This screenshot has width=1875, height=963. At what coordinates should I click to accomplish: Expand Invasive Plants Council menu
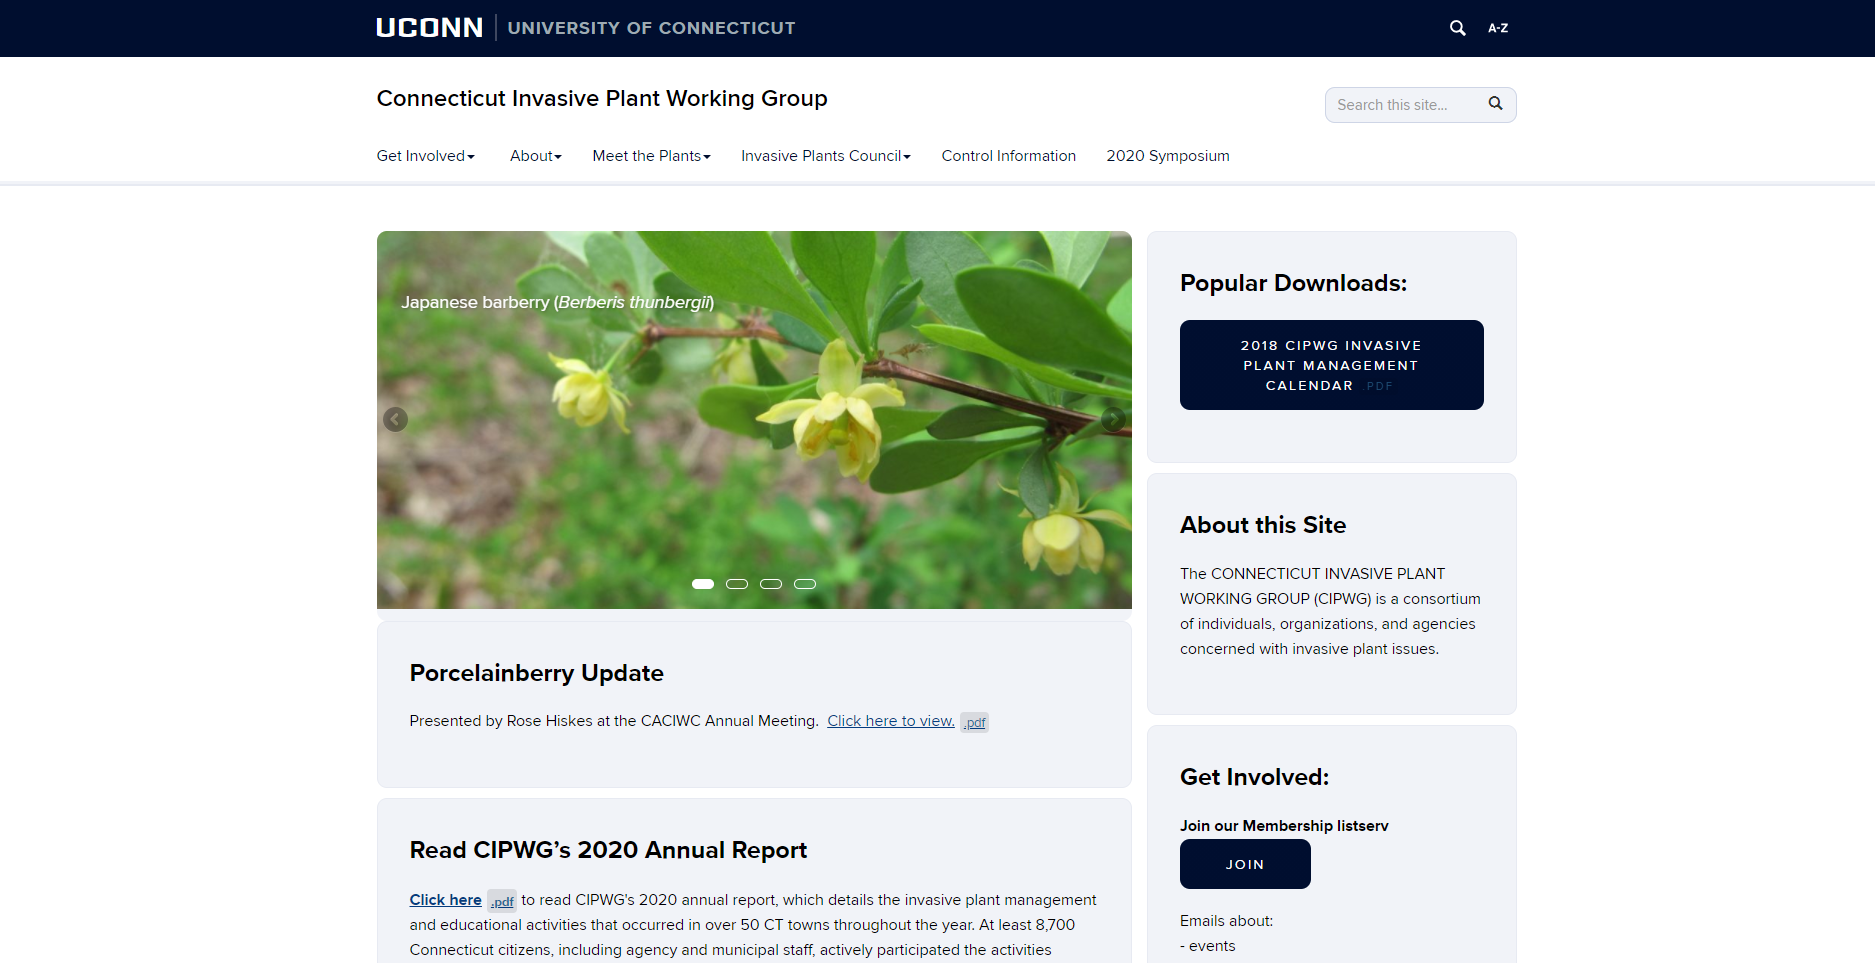(x=825, y=156)
